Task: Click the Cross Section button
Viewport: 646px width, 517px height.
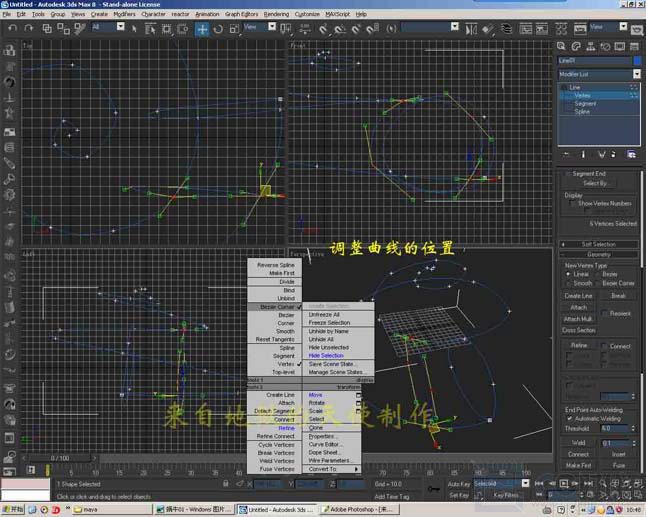Action: (578, 330)
